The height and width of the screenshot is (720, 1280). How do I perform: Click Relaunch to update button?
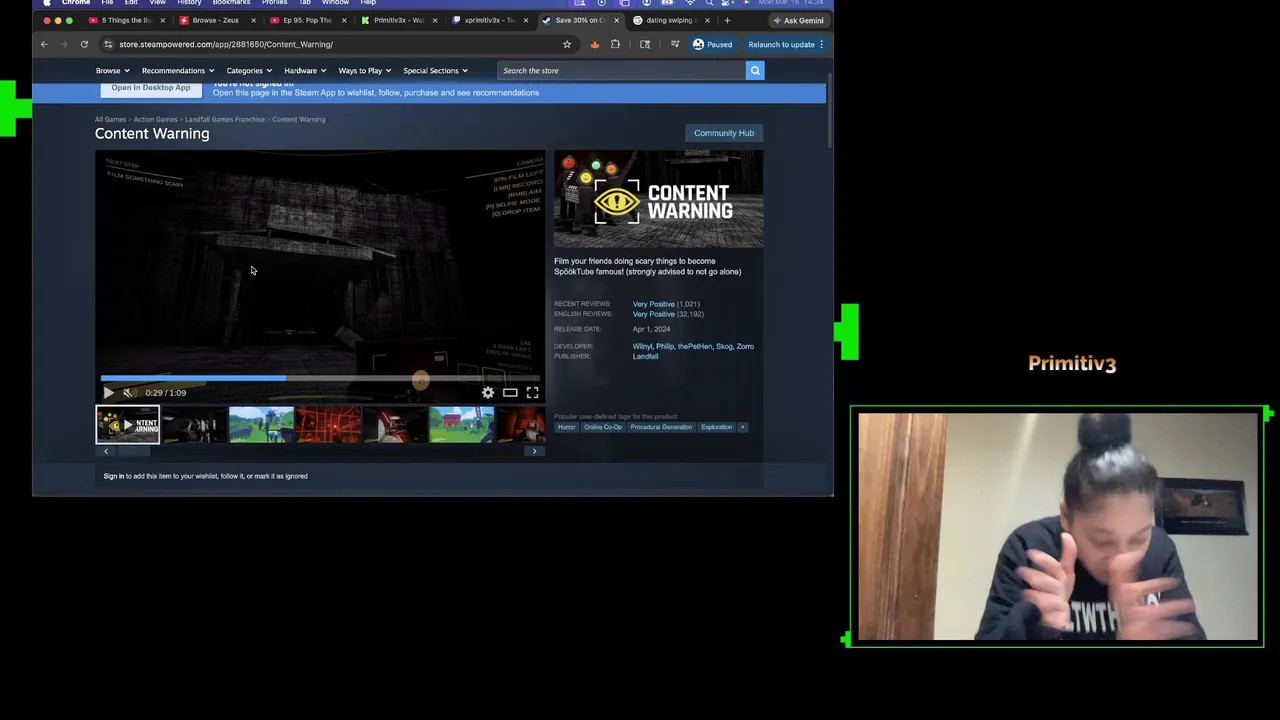coord(786,44)
